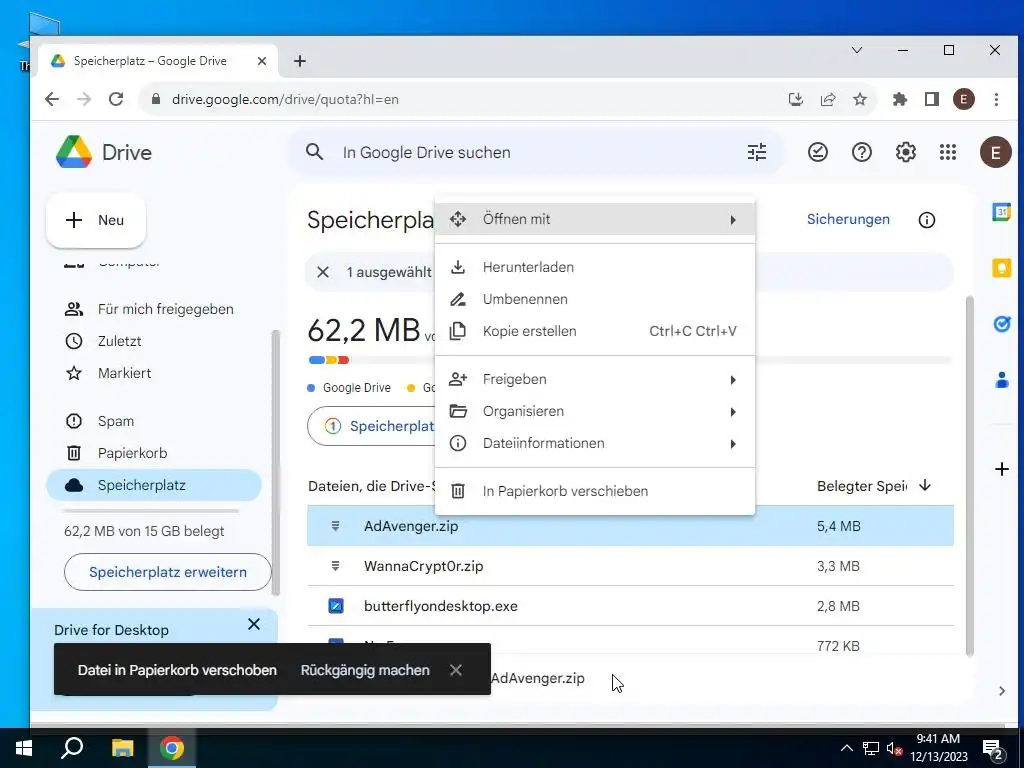Expand the side panel with the chevron arrow
Image resolution: width=1024 pixels, height=768 pixels.
(x=1001, y=691)
